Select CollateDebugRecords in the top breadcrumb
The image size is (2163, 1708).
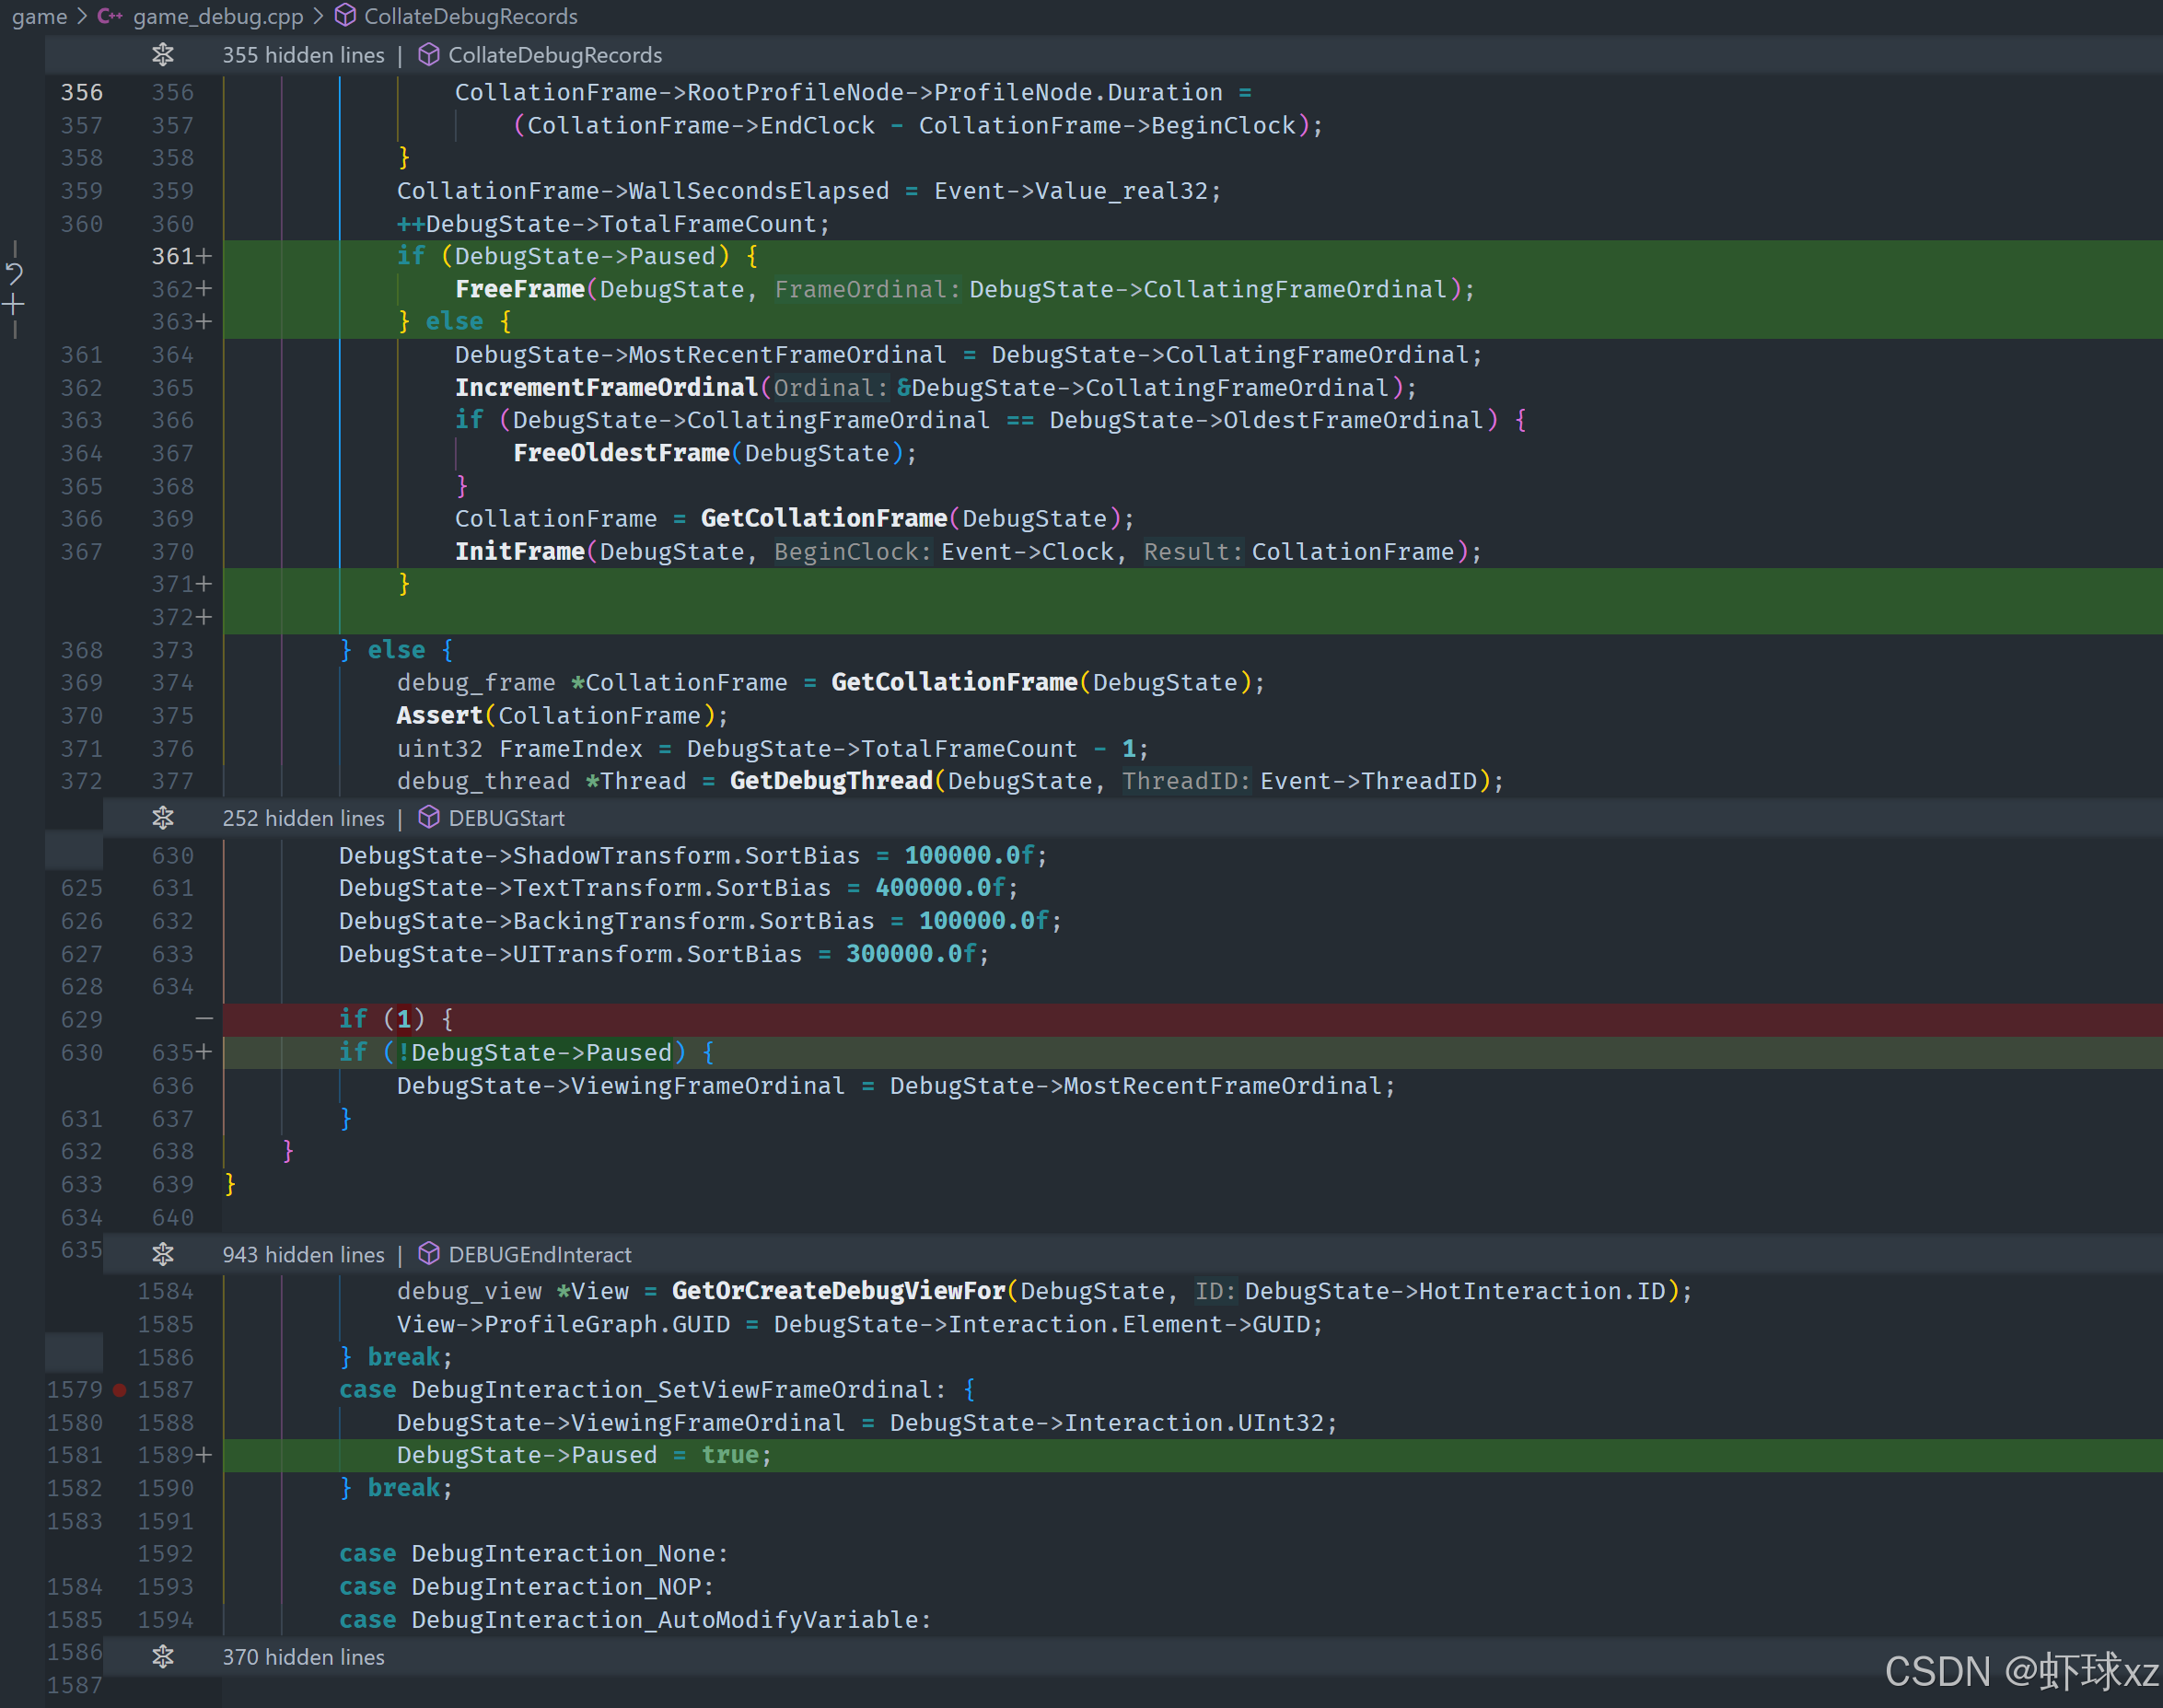pos(470,16)
